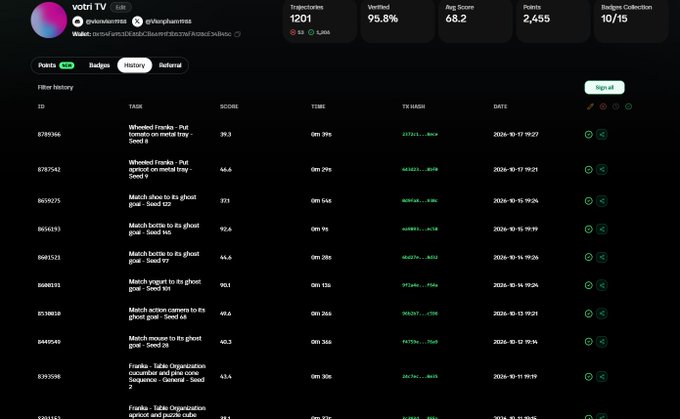Filter by the red failed icon in header
Viewport: 680px width, 419px height.
point(603,106)
